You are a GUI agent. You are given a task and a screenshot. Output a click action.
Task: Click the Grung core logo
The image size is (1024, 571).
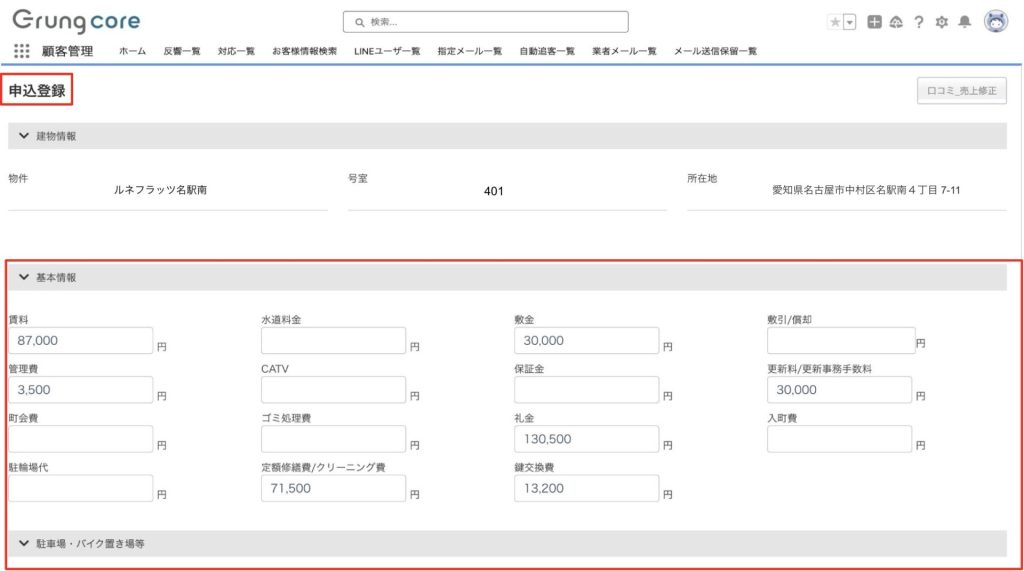(76, 21)
